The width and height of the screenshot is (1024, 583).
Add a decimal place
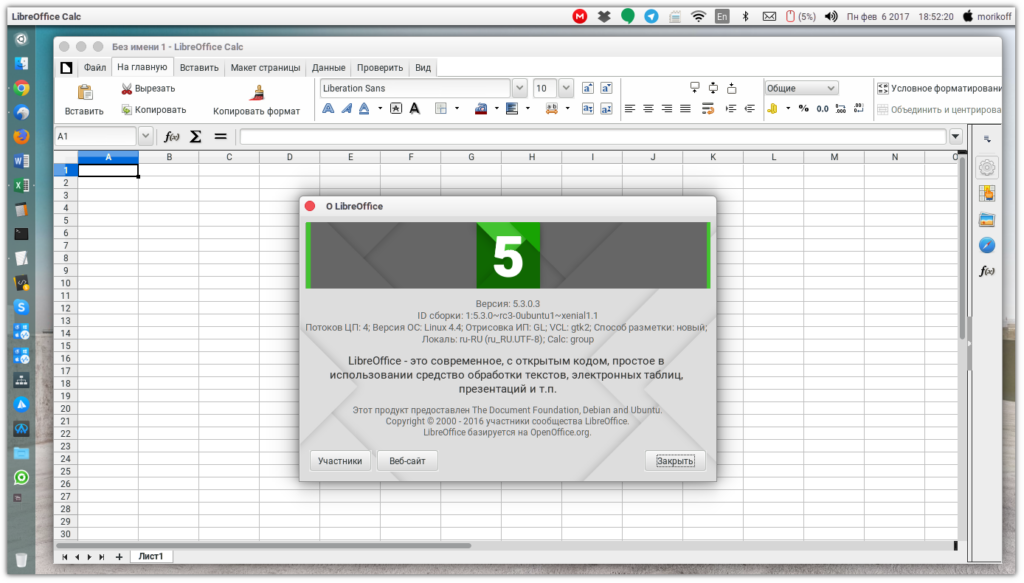tap(840, 109)
